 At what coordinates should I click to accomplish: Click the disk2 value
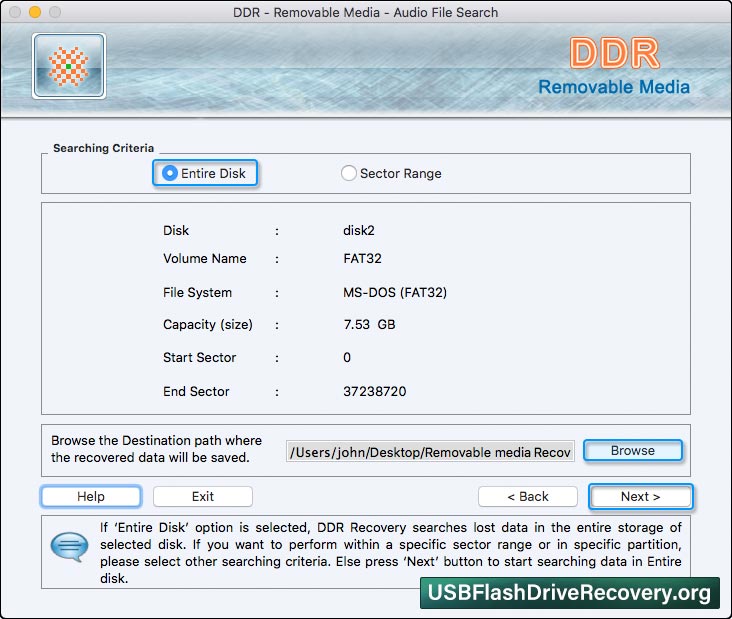[359, 231]
